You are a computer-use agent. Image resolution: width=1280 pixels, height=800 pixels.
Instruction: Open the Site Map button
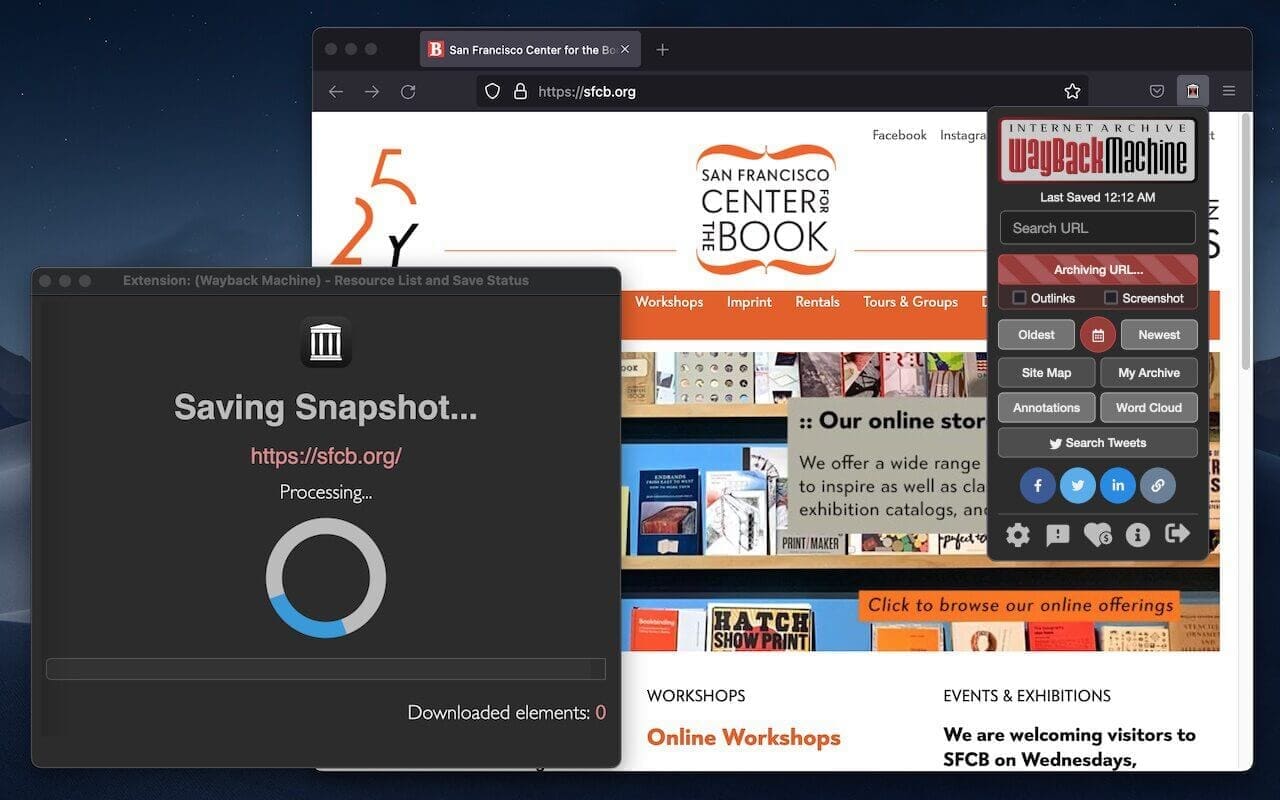pyautogui.click(x=1046, y=373)
